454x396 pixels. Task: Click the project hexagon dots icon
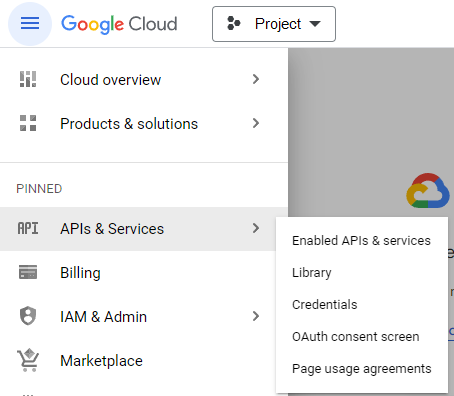[x=233, y=24]
